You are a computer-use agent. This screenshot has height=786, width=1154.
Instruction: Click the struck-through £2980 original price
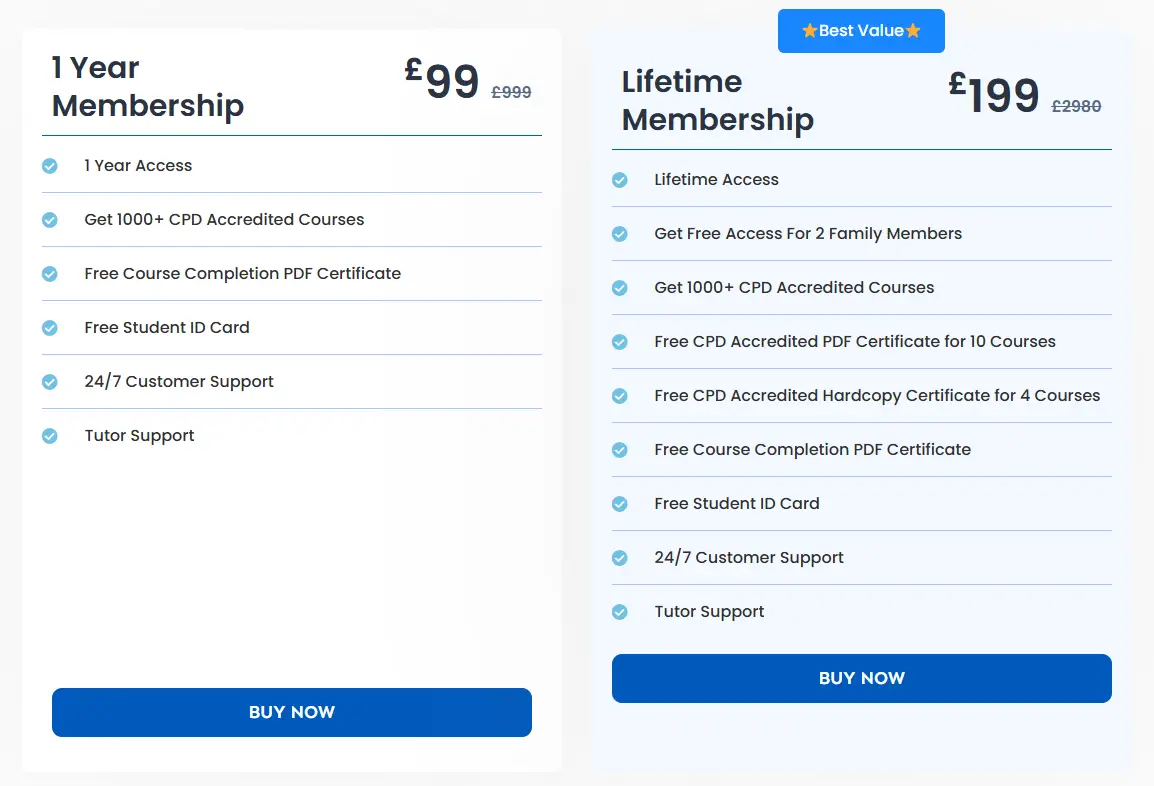point(1076,106)
